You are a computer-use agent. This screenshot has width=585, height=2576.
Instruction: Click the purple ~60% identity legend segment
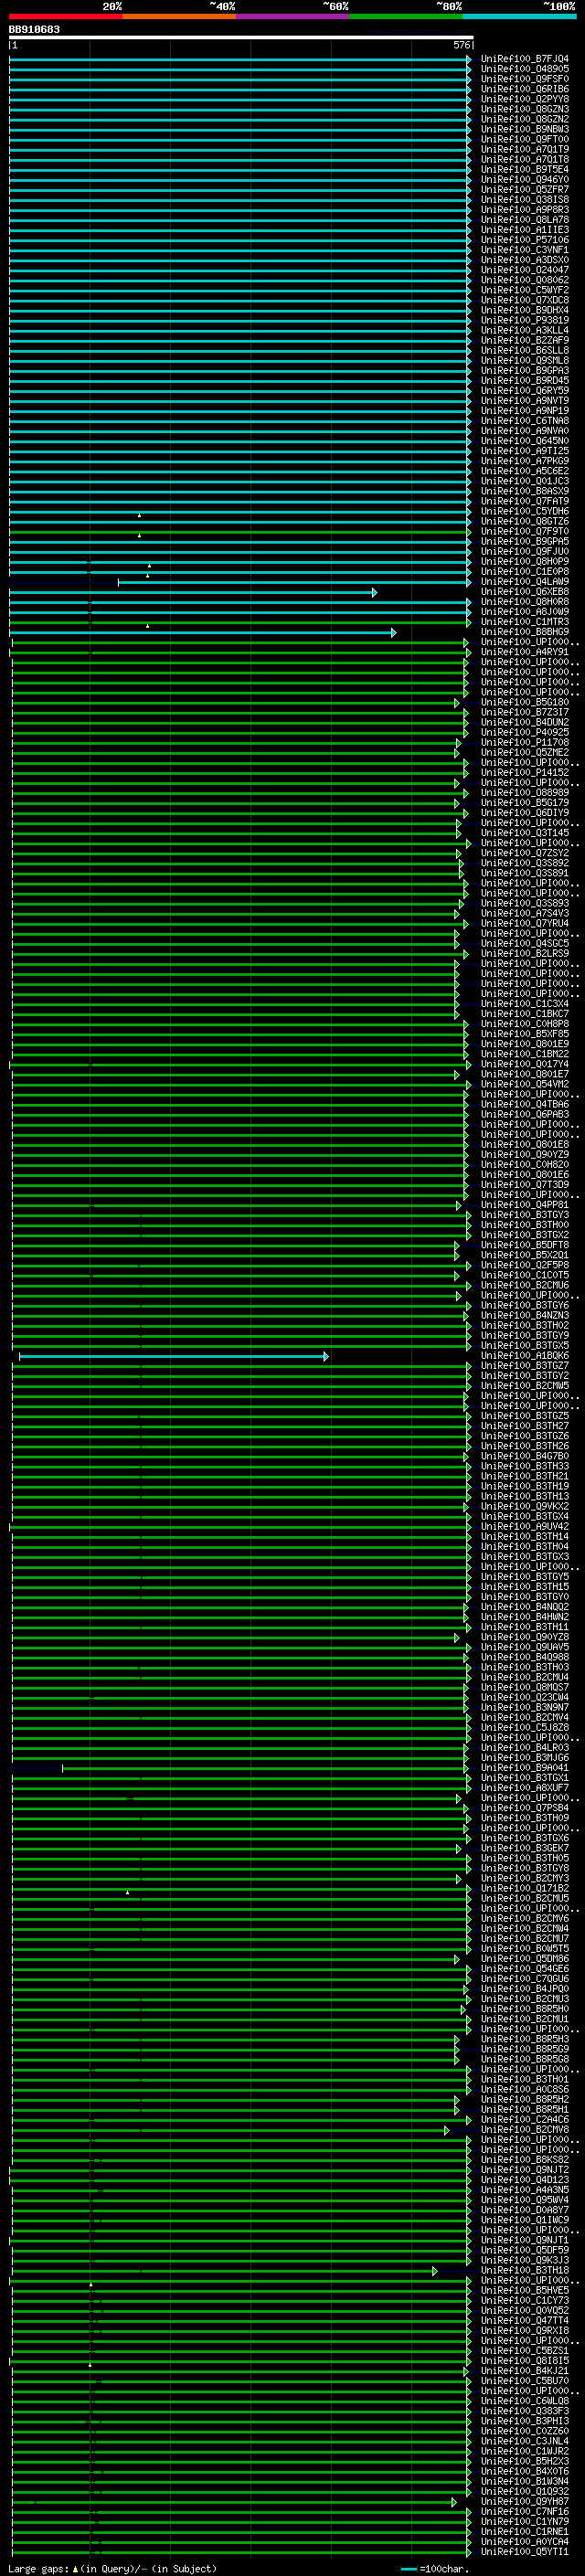292,17
